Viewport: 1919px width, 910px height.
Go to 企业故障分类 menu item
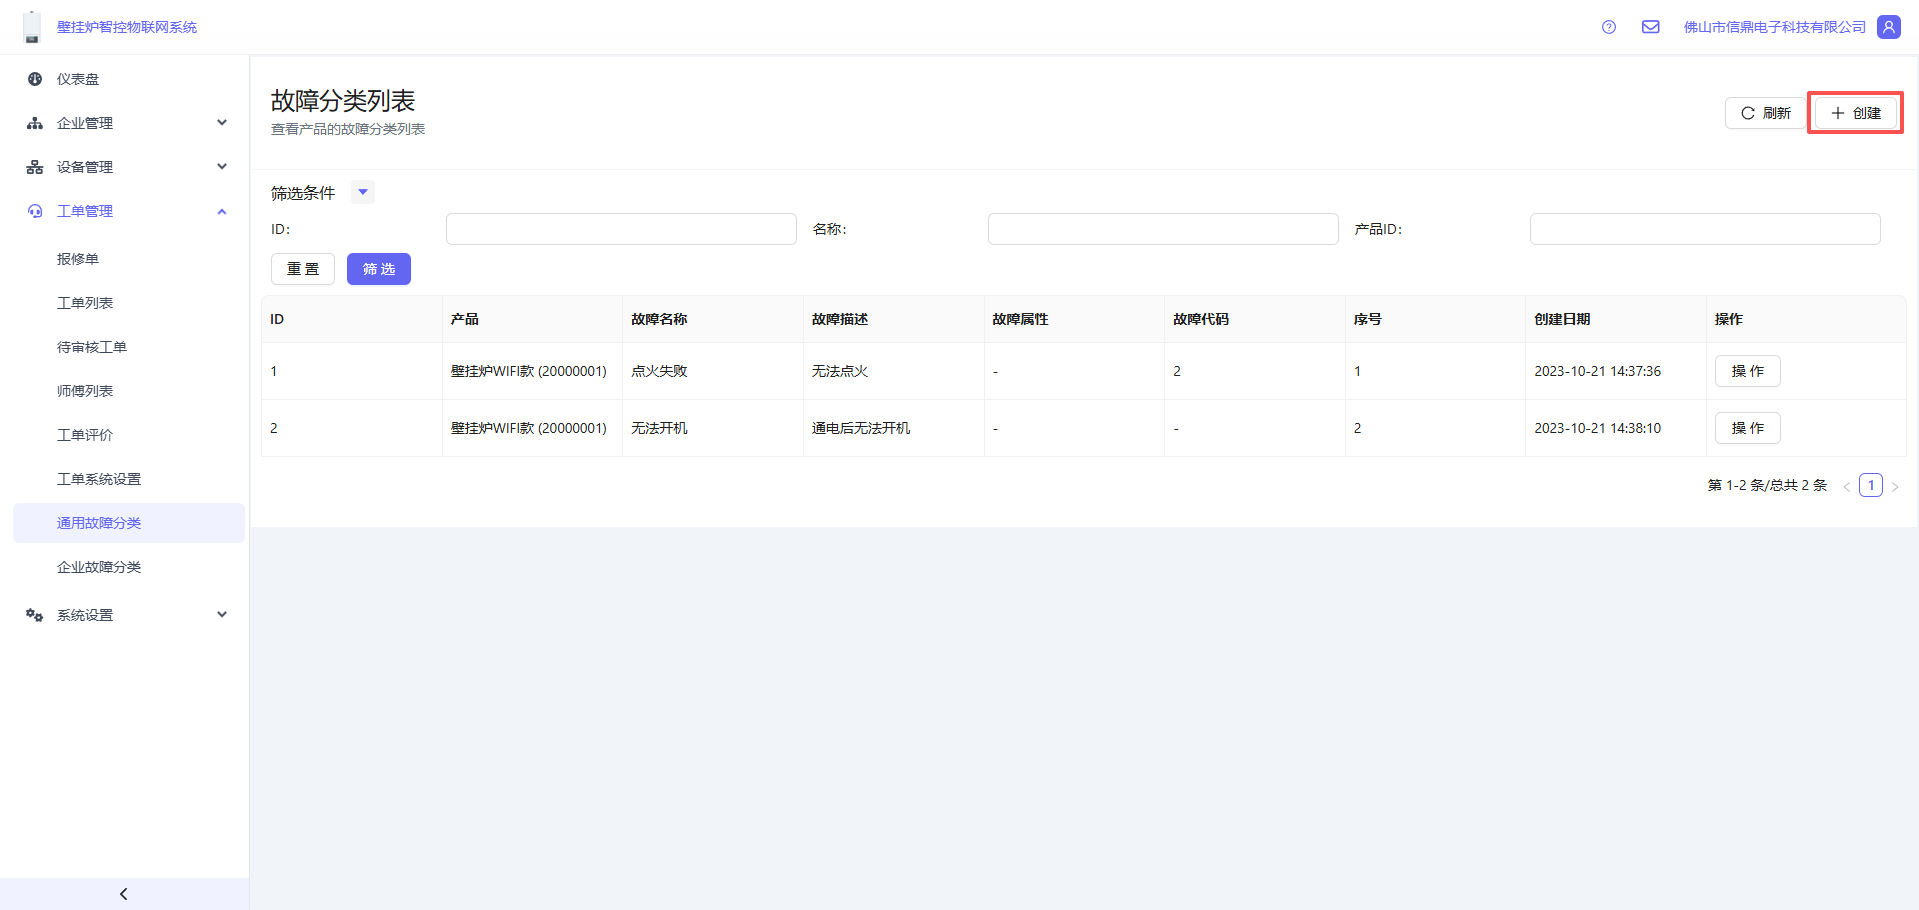tap(99, 567)
